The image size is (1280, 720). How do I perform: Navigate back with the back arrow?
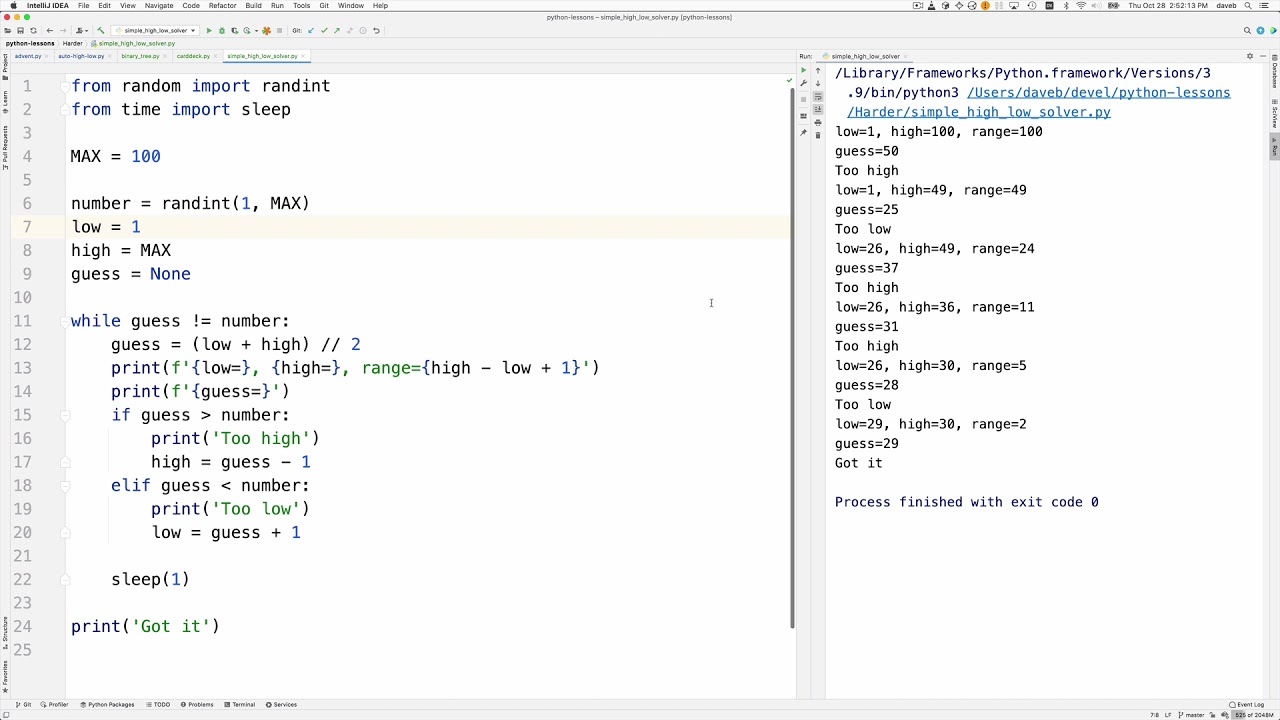[50, 31]
